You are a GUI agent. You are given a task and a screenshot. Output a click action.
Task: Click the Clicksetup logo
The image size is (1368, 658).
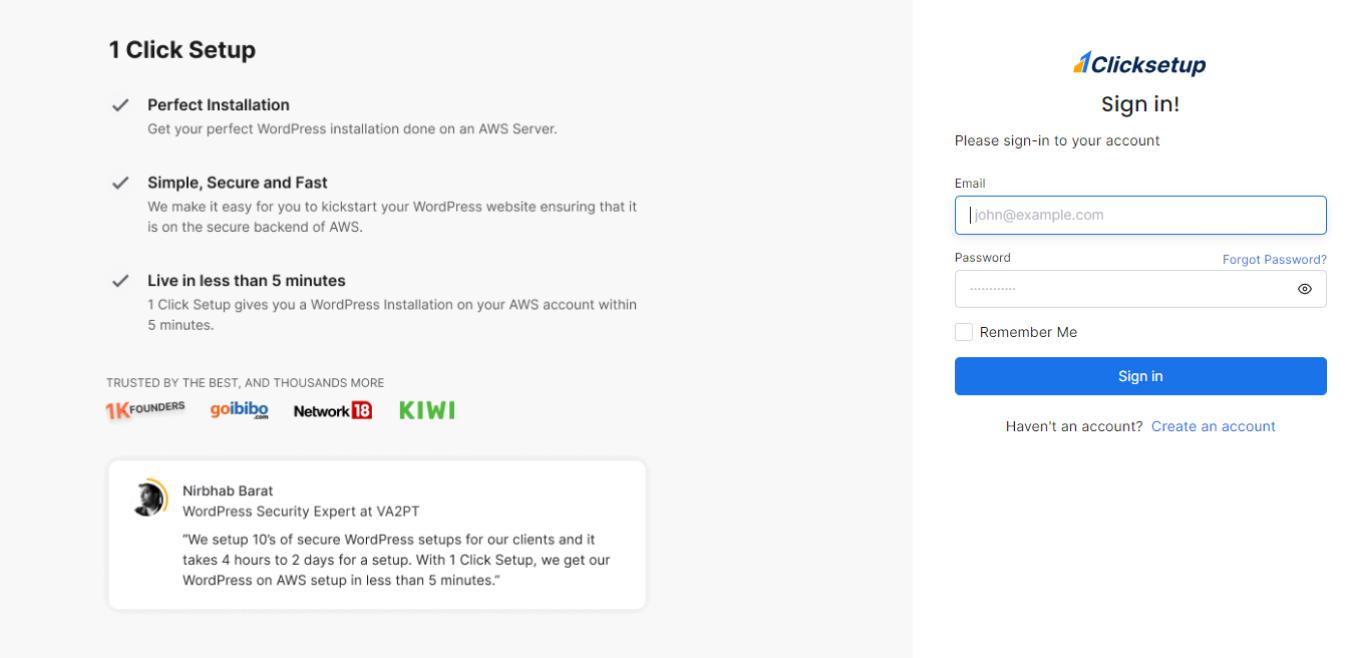1140,64
